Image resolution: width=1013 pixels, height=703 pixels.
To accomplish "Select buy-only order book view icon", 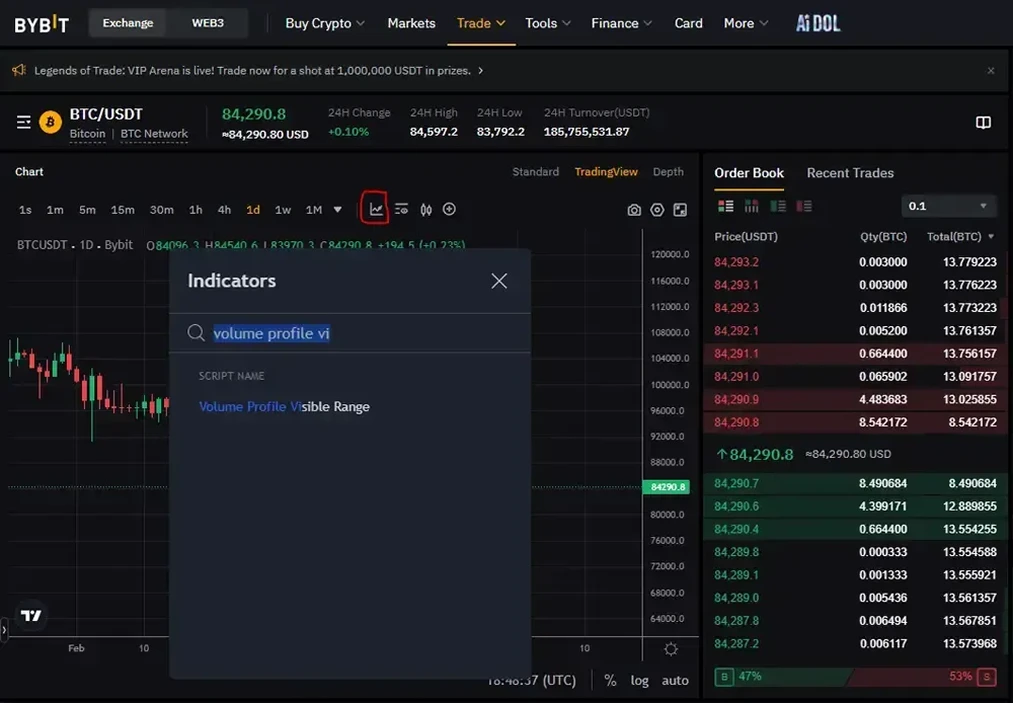I will pos(778,206).
